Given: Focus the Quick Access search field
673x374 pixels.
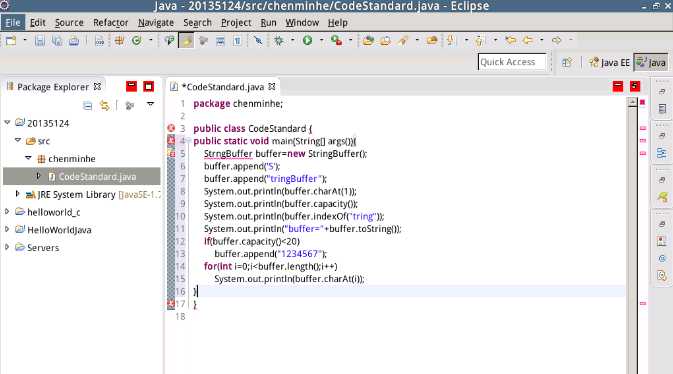Looking at the screenshot, I should tap(512, 62).
